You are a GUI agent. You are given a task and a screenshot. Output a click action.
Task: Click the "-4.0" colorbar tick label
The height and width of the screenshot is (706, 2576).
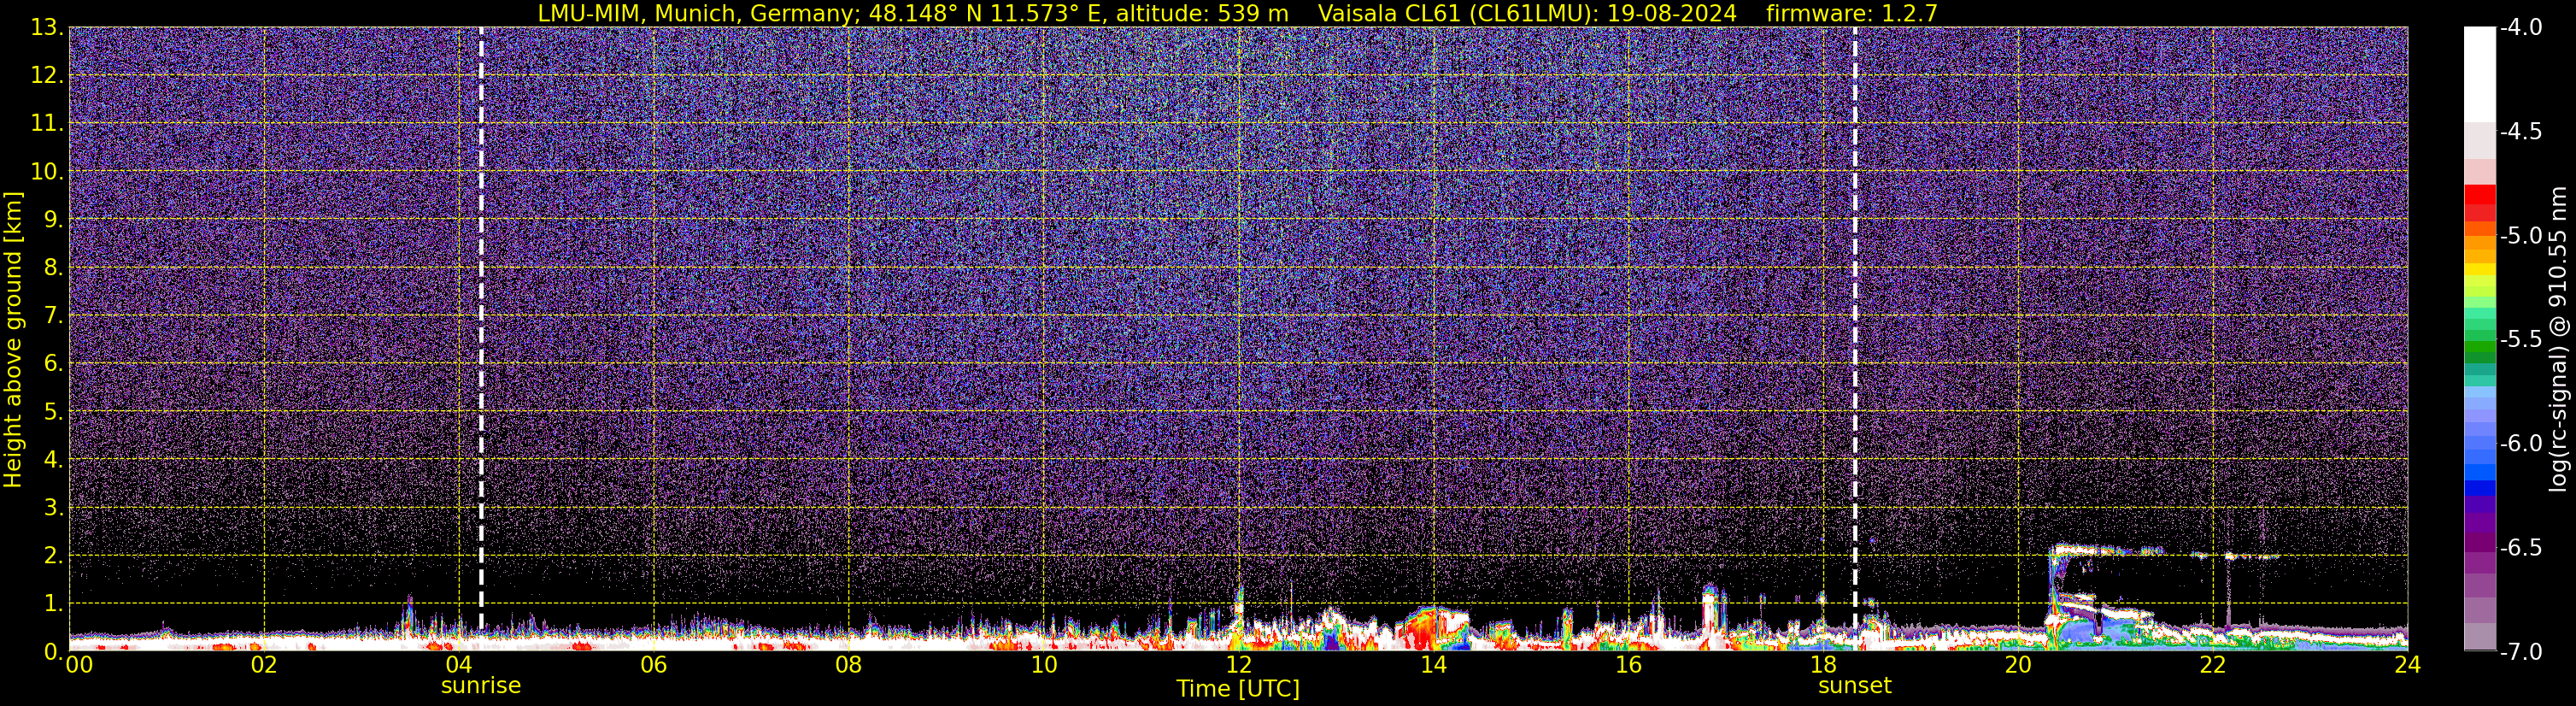pyautogui.click(x=2521, y=28)
